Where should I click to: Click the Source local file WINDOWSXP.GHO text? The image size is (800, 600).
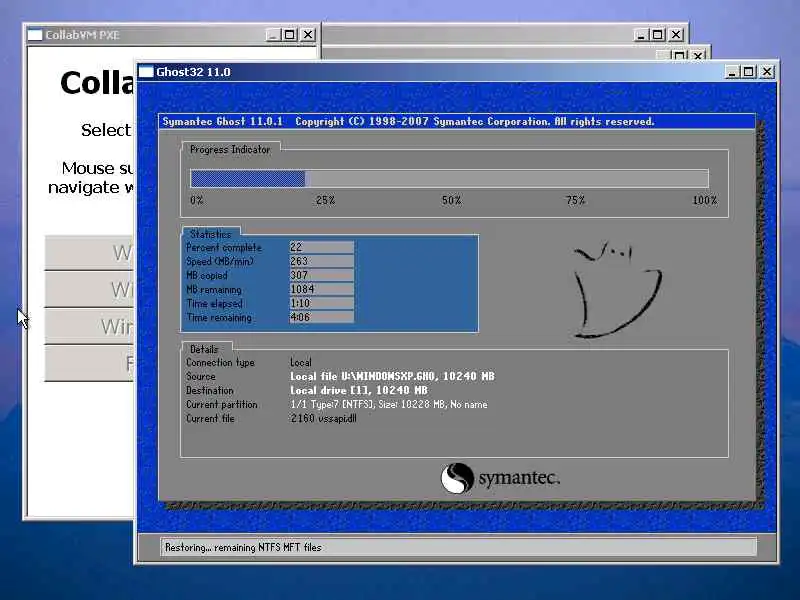point(392,377)
